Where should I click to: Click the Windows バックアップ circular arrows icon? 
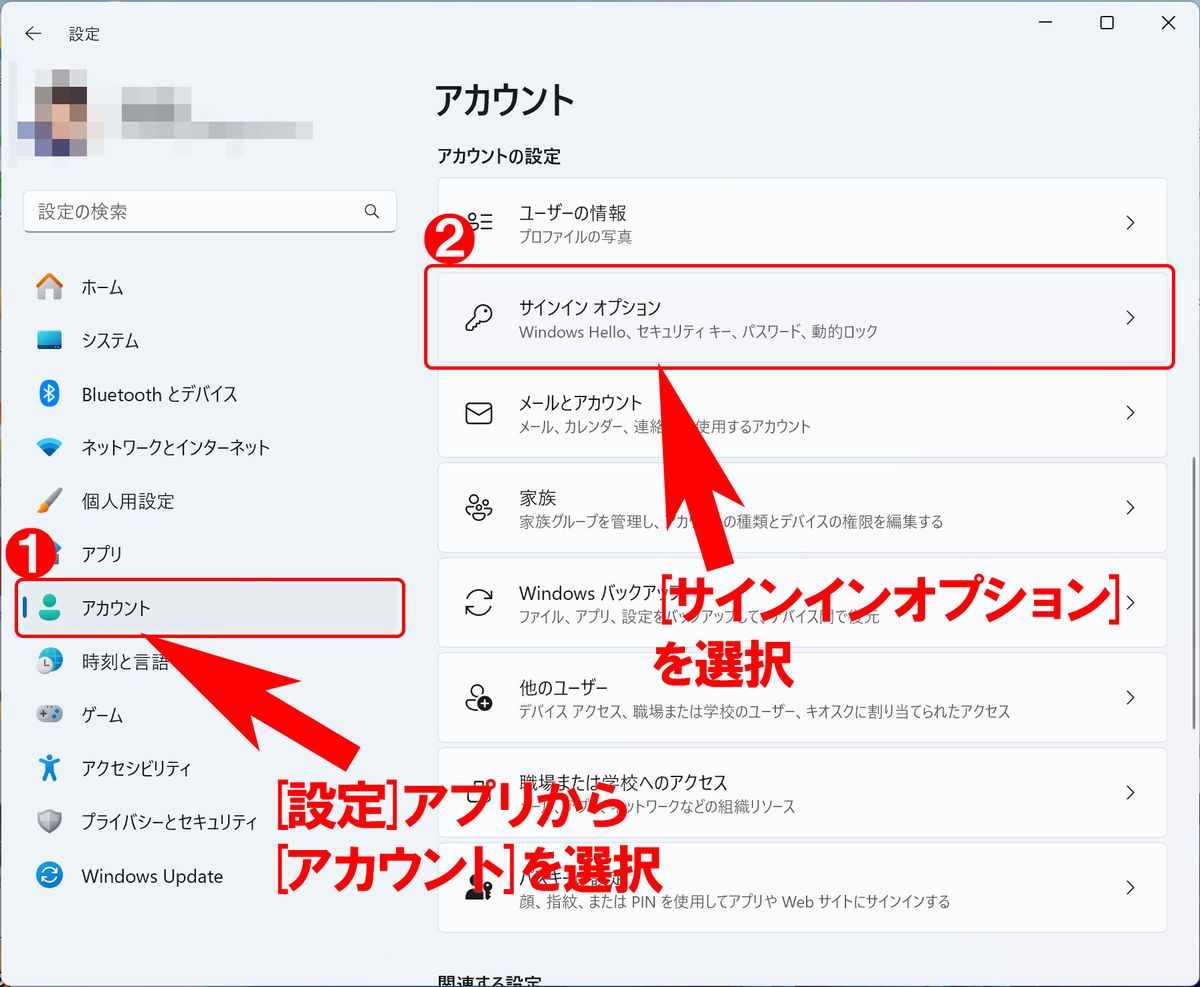click(479, 603)
